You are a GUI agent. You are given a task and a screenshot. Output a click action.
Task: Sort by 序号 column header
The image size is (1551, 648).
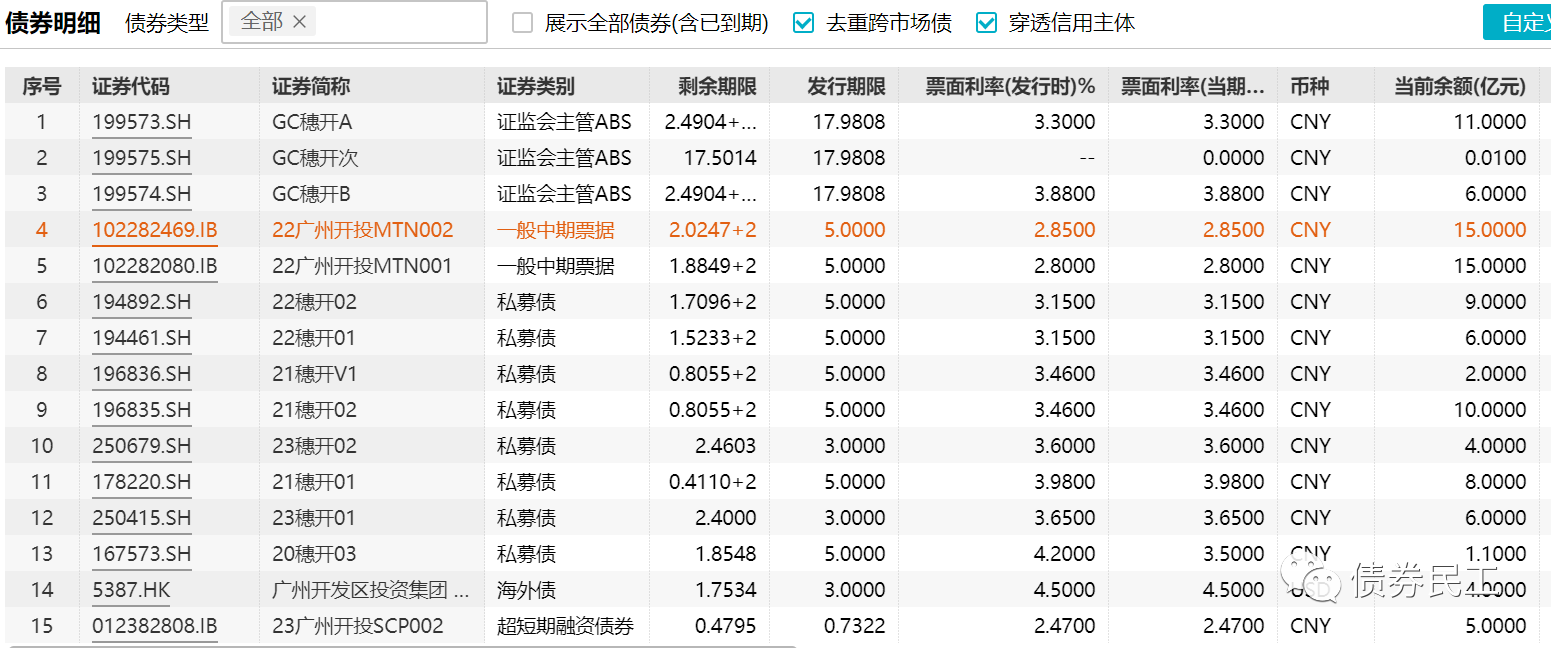tap(42, 87)
